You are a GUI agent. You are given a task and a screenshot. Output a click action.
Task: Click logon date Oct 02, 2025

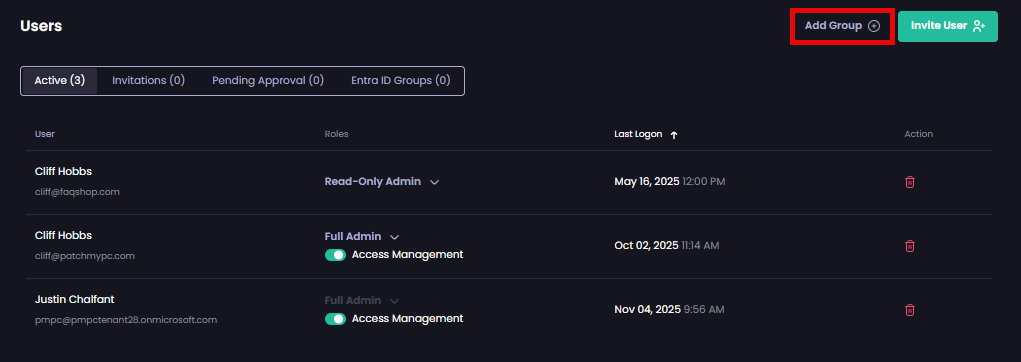click(647, 245)
